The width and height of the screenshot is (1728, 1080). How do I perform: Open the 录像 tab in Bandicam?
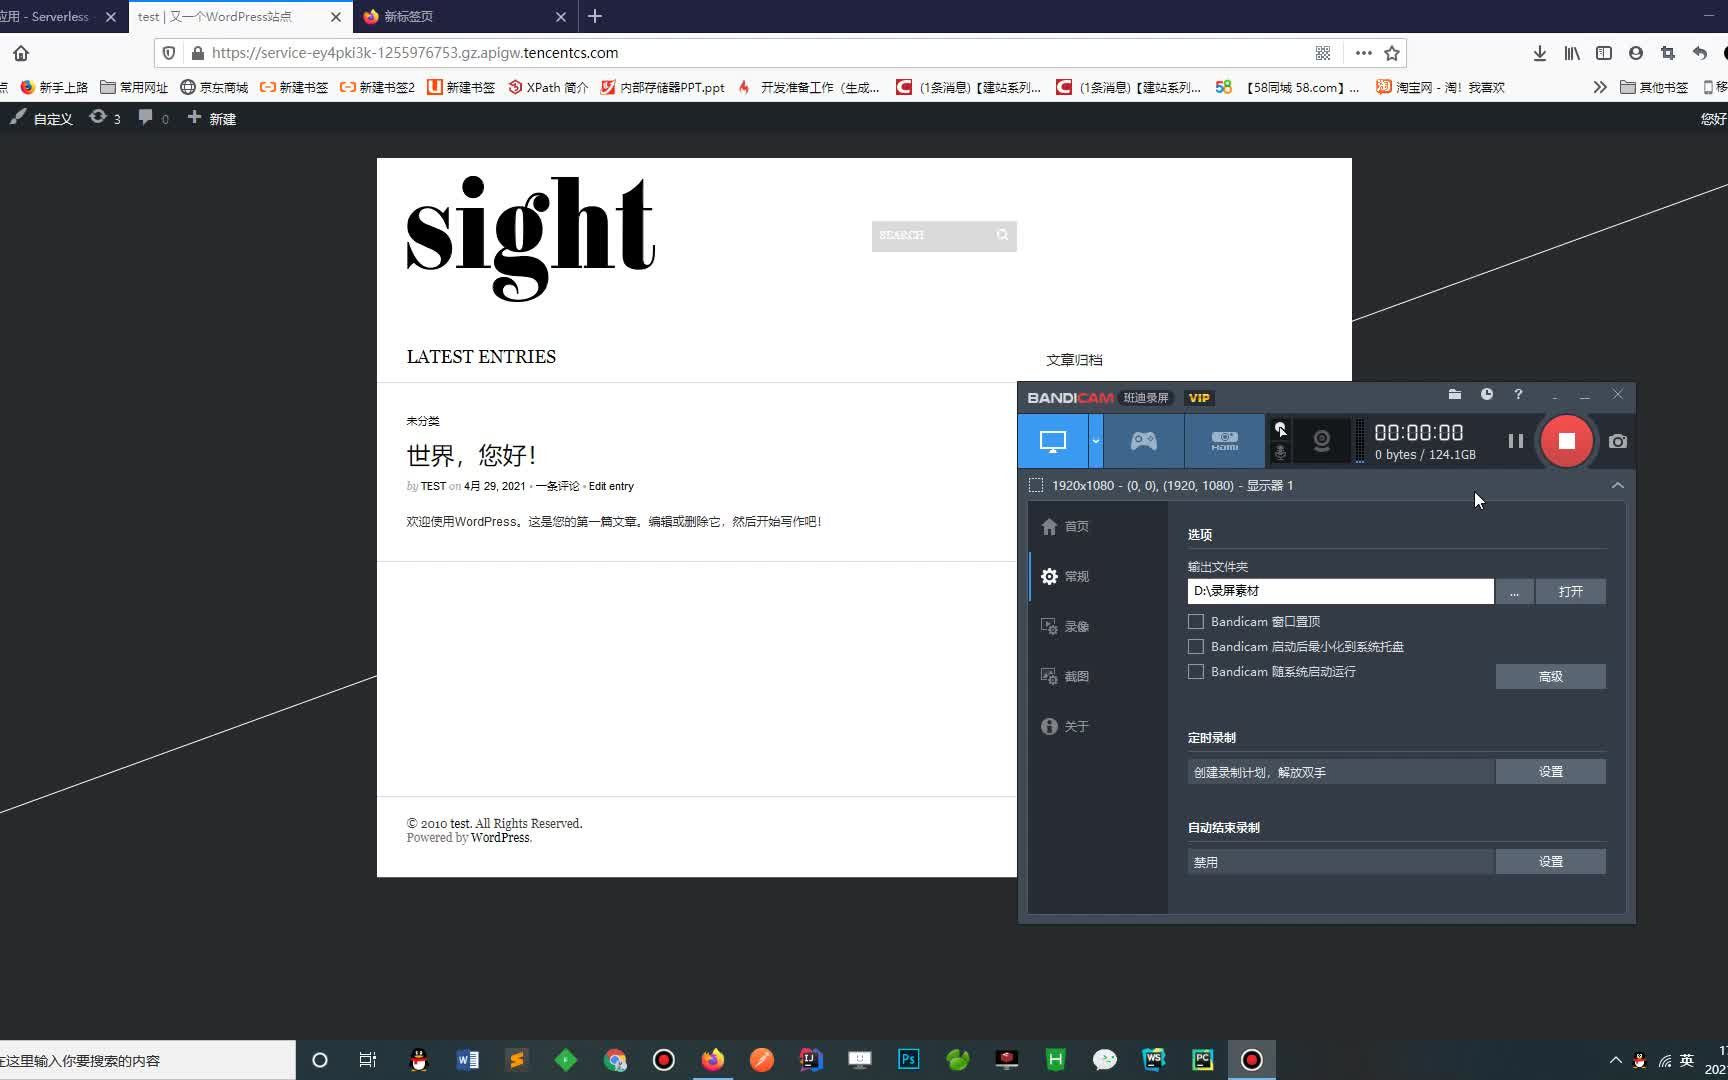1066,626
